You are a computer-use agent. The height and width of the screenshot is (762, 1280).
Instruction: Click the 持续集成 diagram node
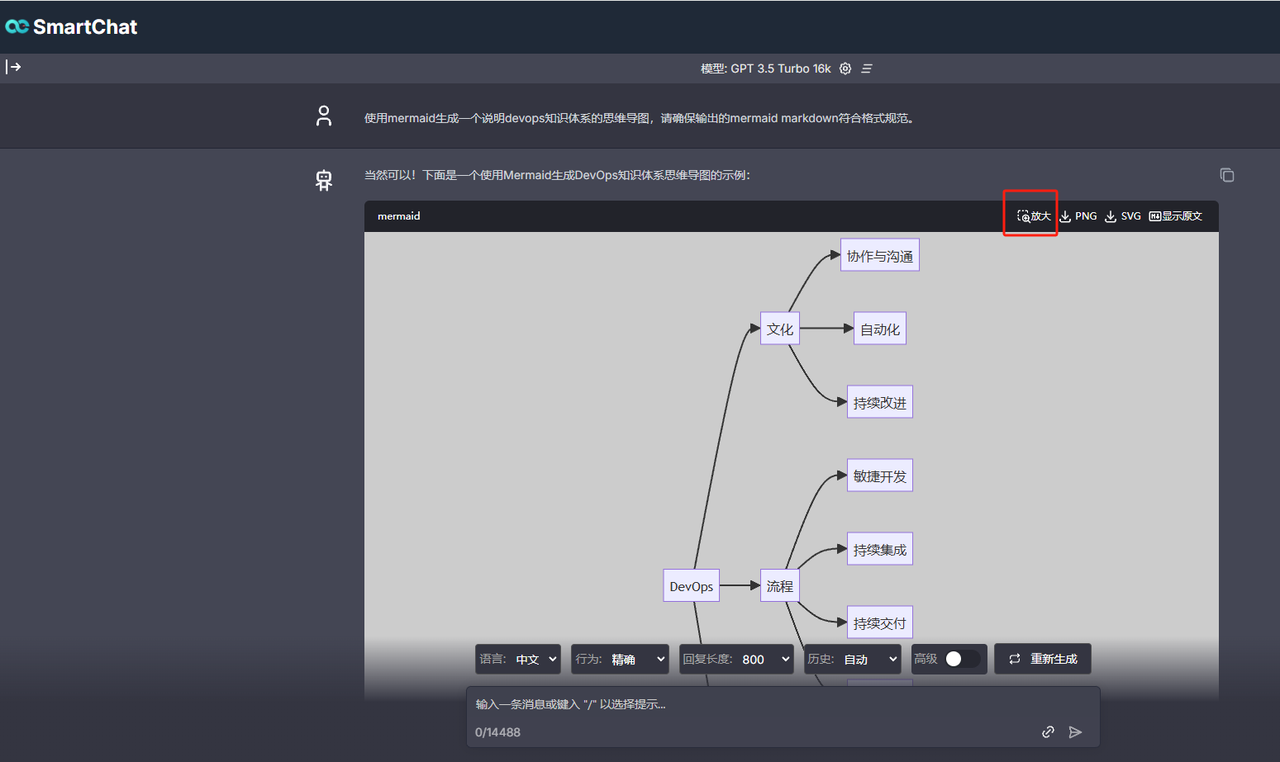point(880,549)
